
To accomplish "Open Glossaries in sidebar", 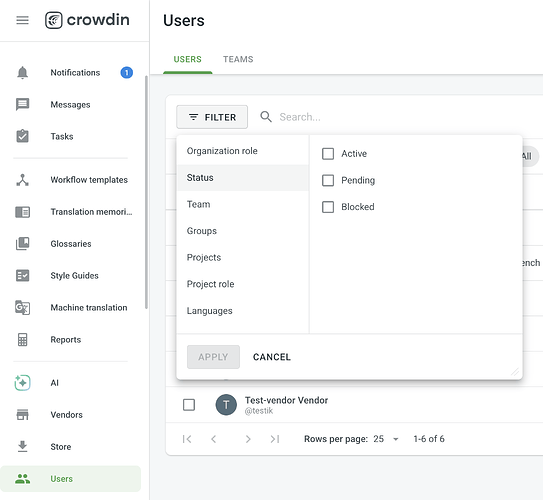I will (x=71, y=244).
